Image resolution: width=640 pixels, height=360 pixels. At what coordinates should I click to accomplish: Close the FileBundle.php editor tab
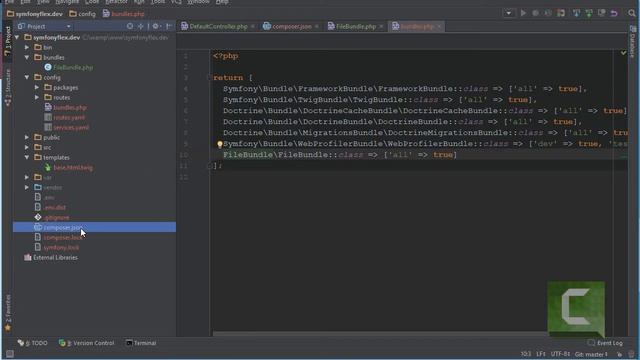[x=381, y=27]
